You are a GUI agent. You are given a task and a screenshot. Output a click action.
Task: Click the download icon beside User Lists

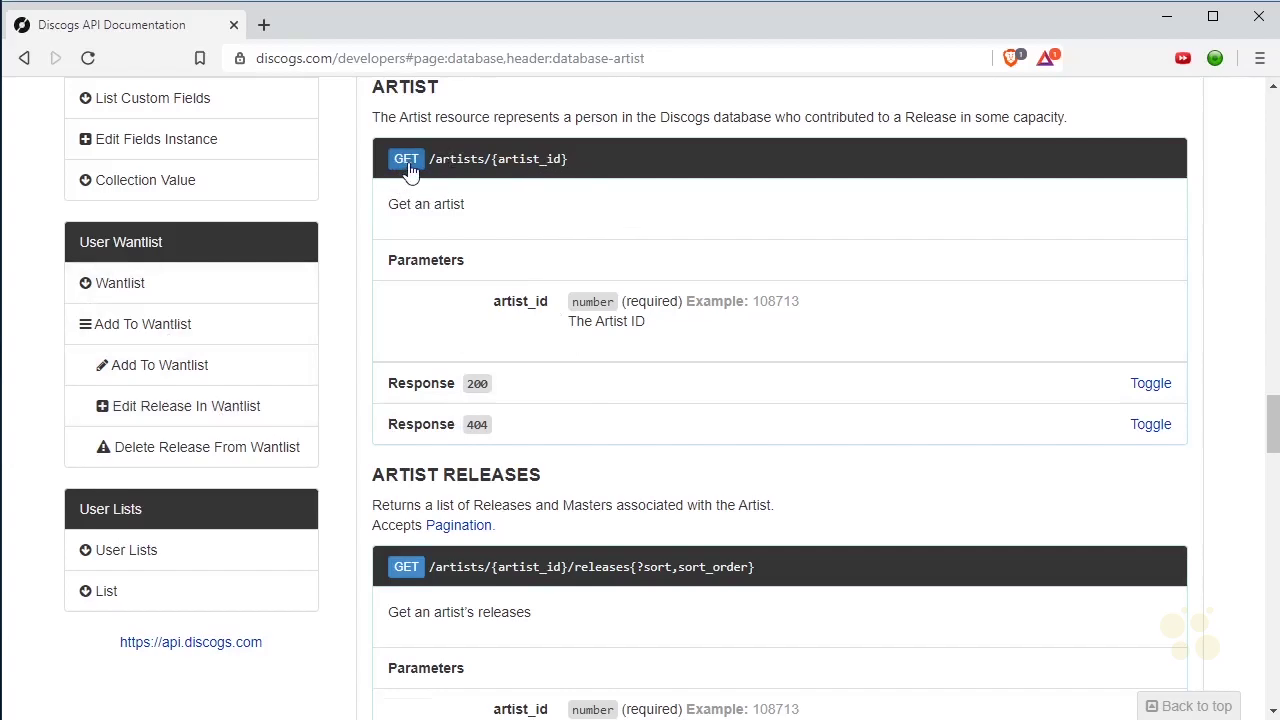85,550
